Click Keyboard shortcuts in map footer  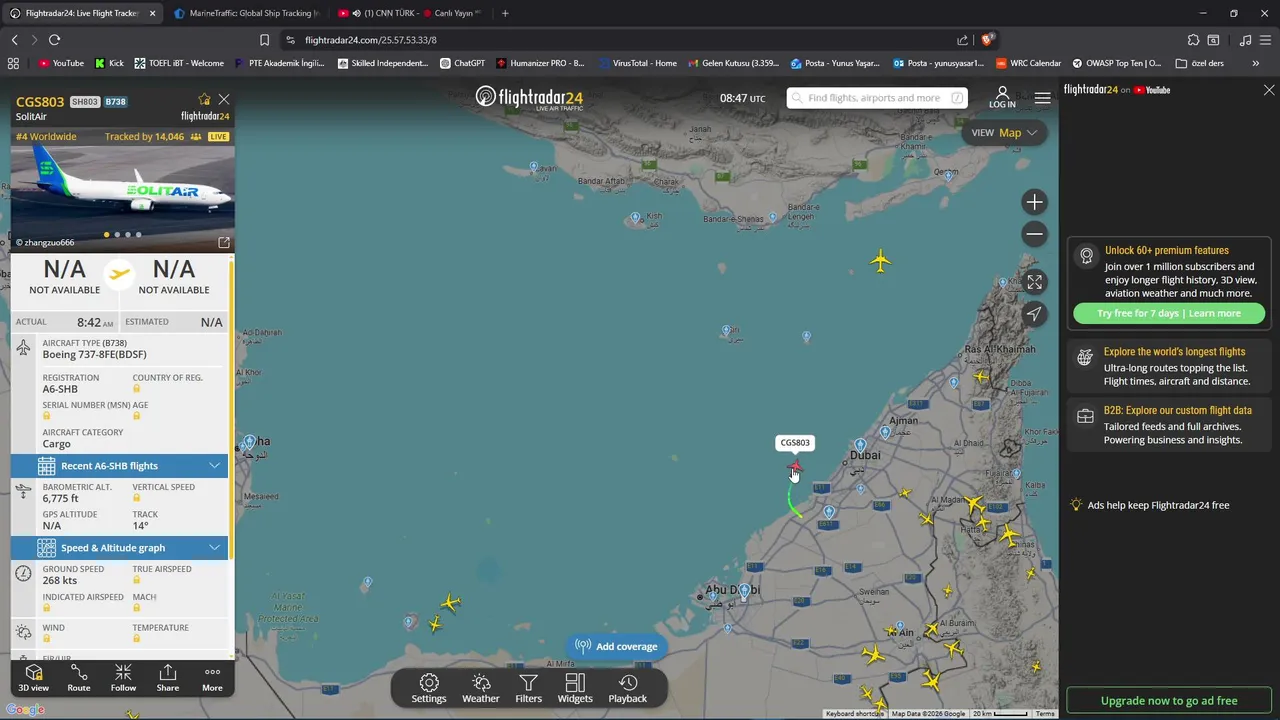(x=855, y=714)
